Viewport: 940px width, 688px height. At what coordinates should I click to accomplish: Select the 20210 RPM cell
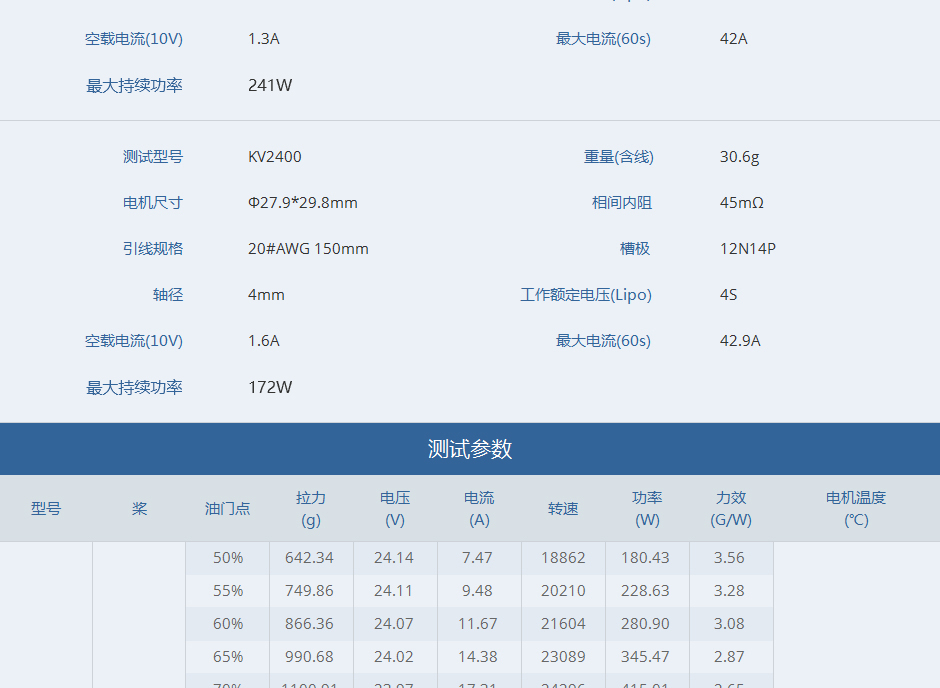(x=563, y=591)
